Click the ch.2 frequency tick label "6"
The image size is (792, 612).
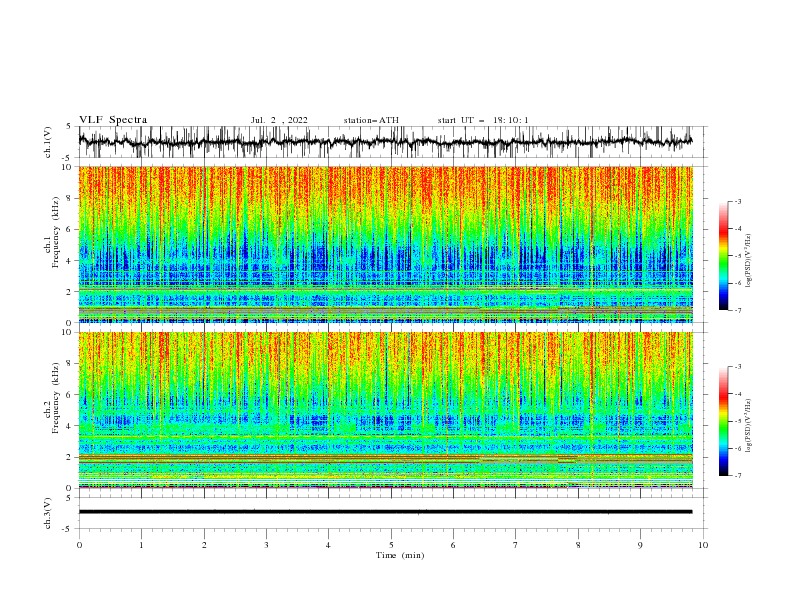tap(70, 395)
